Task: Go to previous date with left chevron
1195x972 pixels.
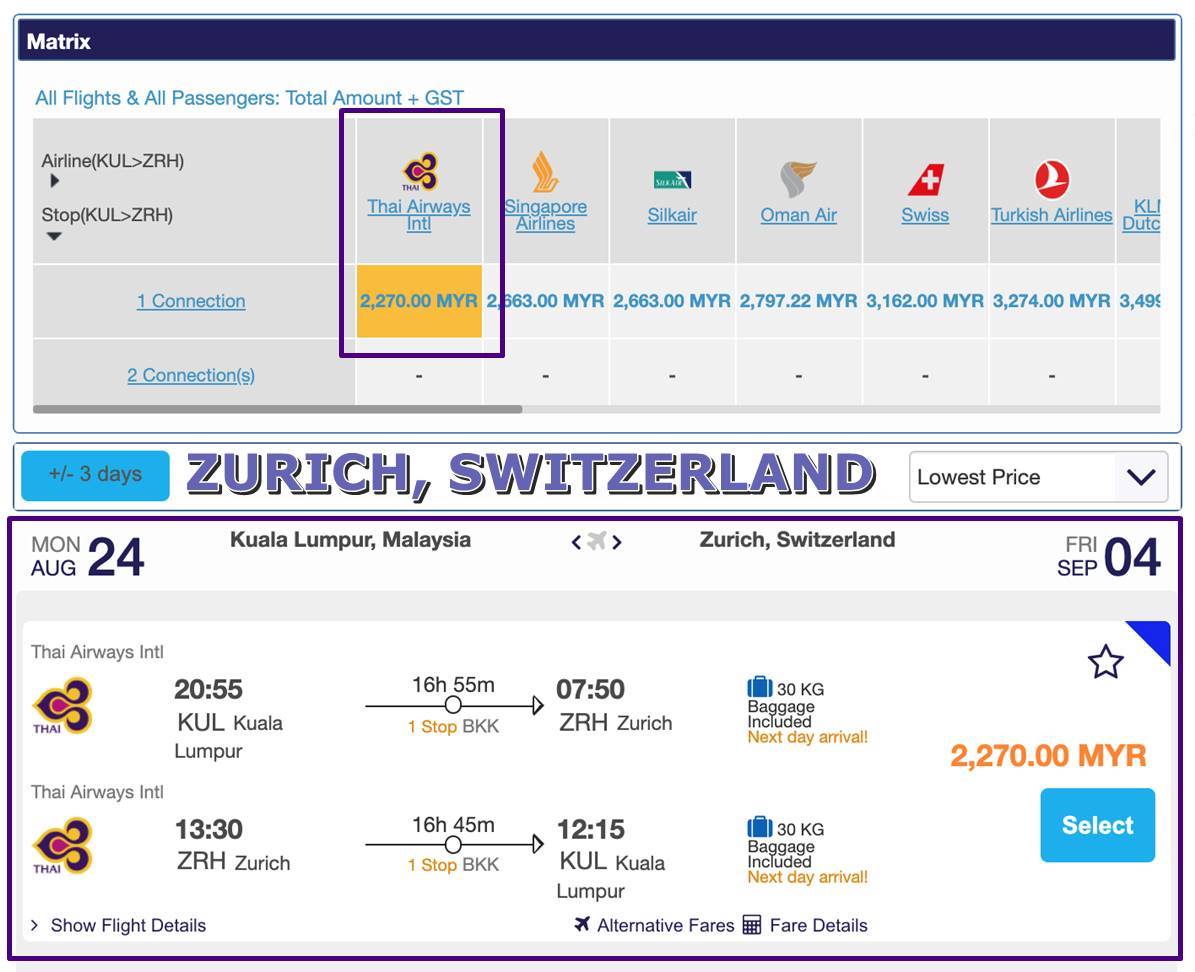Action: pyautogui.click(x=576, y=542)
